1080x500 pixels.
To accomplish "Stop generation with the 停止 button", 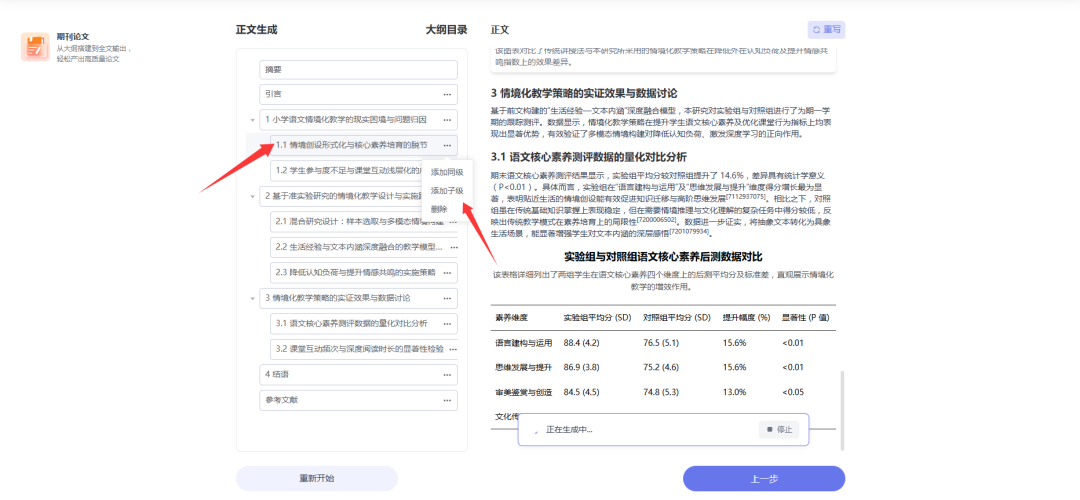I will 779,430.
